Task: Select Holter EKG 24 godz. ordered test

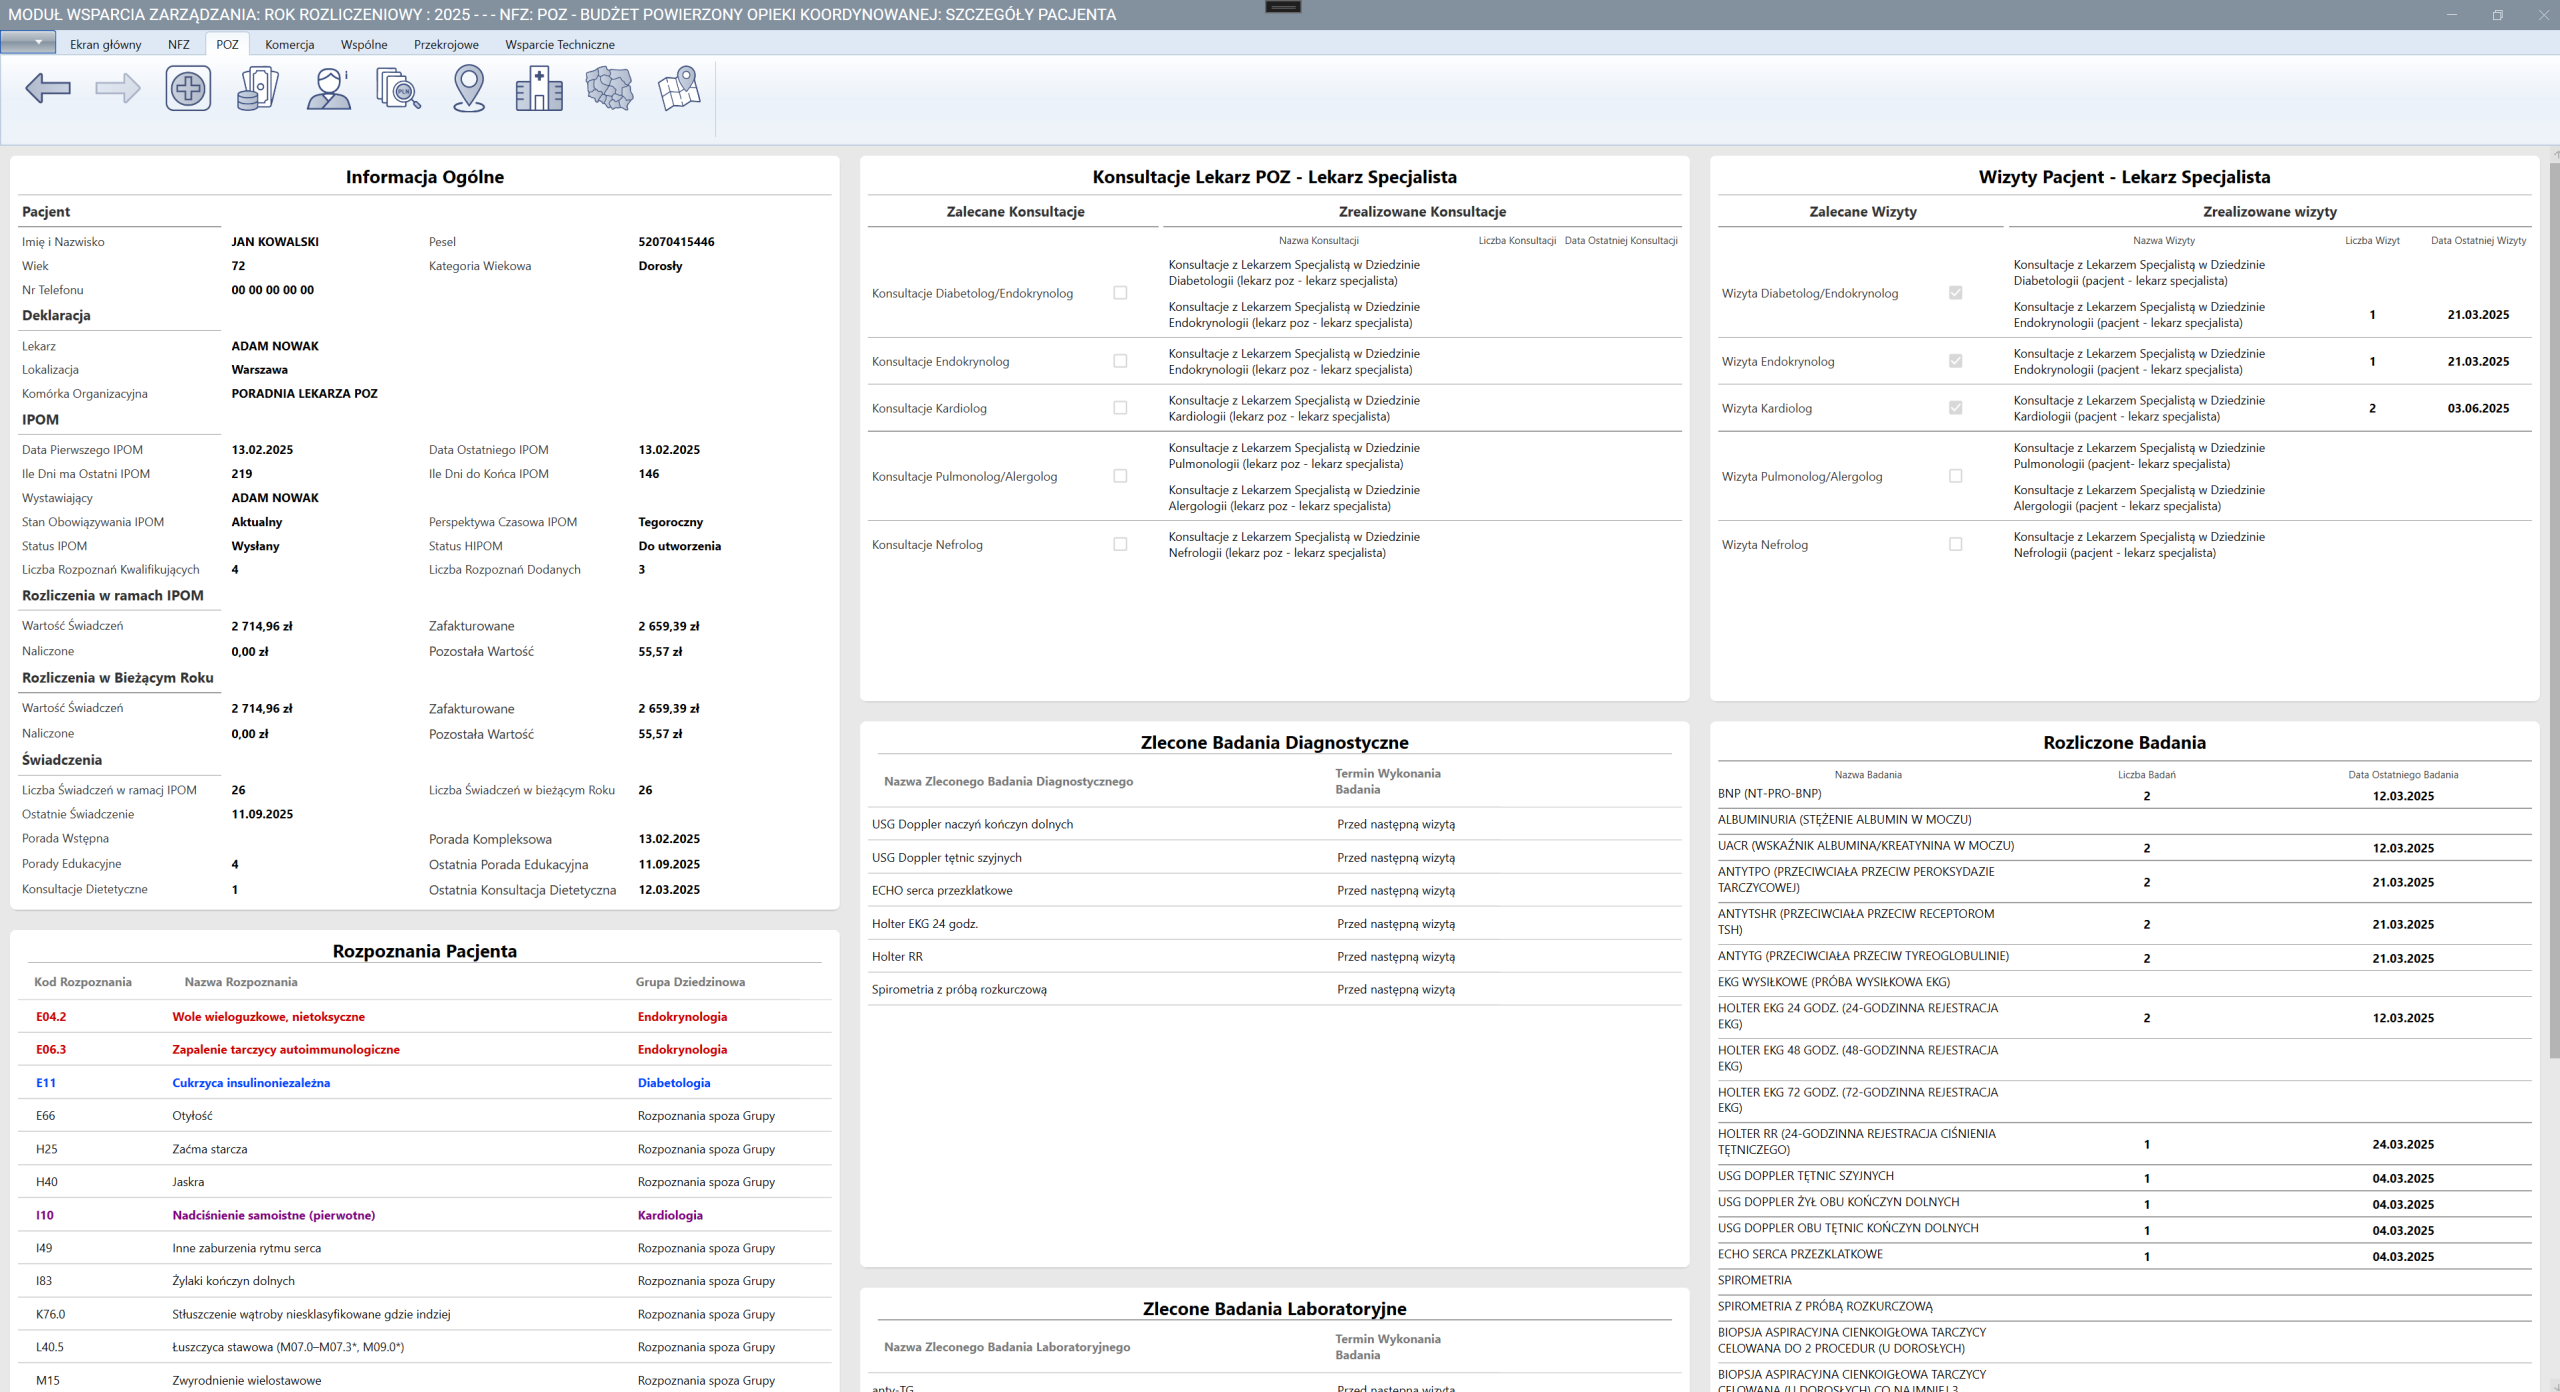Action: tap(1274, 923)
